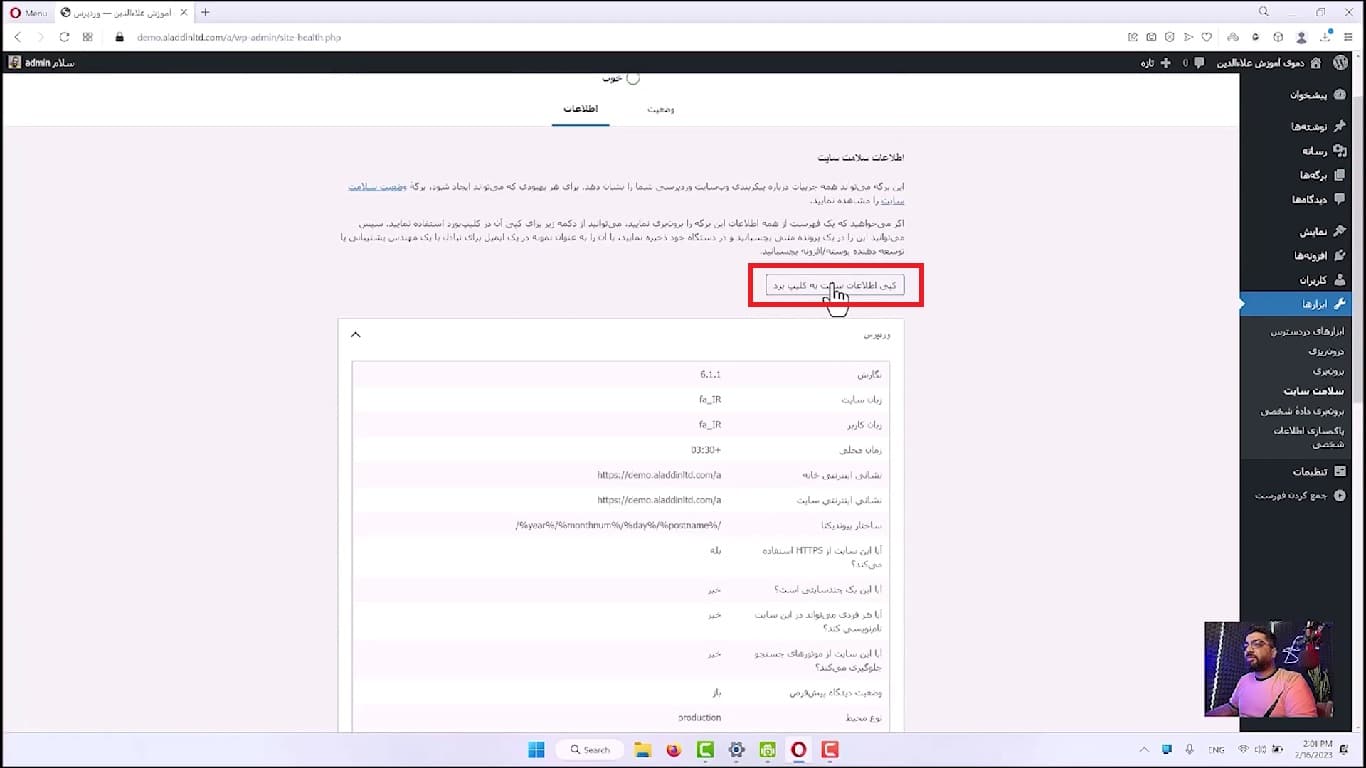
Task: Click the plus New content item in the admin bar
Action: (x=1154, y=62)
